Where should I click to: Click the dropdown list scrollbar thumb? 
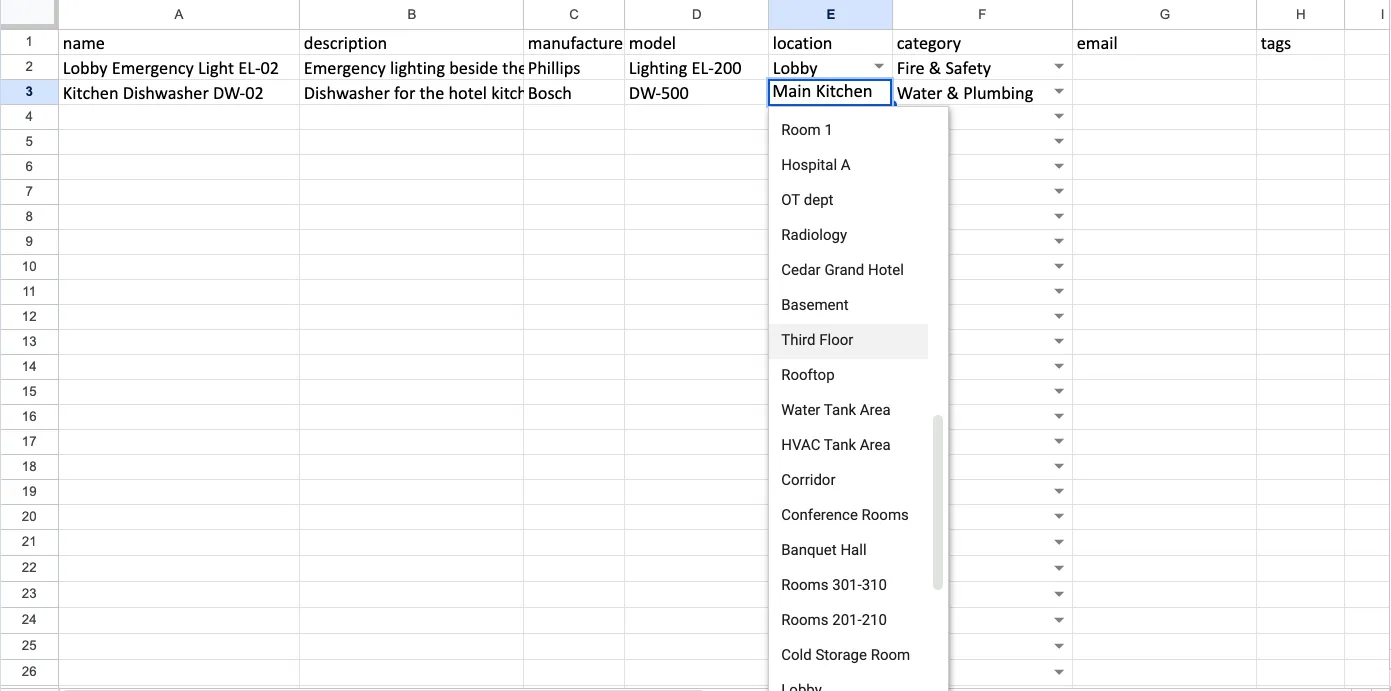click(x=938, y=503)
